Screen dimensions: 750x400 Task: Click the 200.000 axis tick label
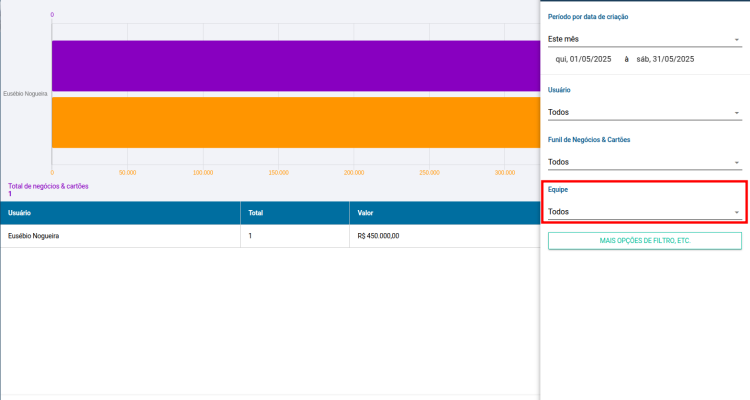(x=353, y=173)
